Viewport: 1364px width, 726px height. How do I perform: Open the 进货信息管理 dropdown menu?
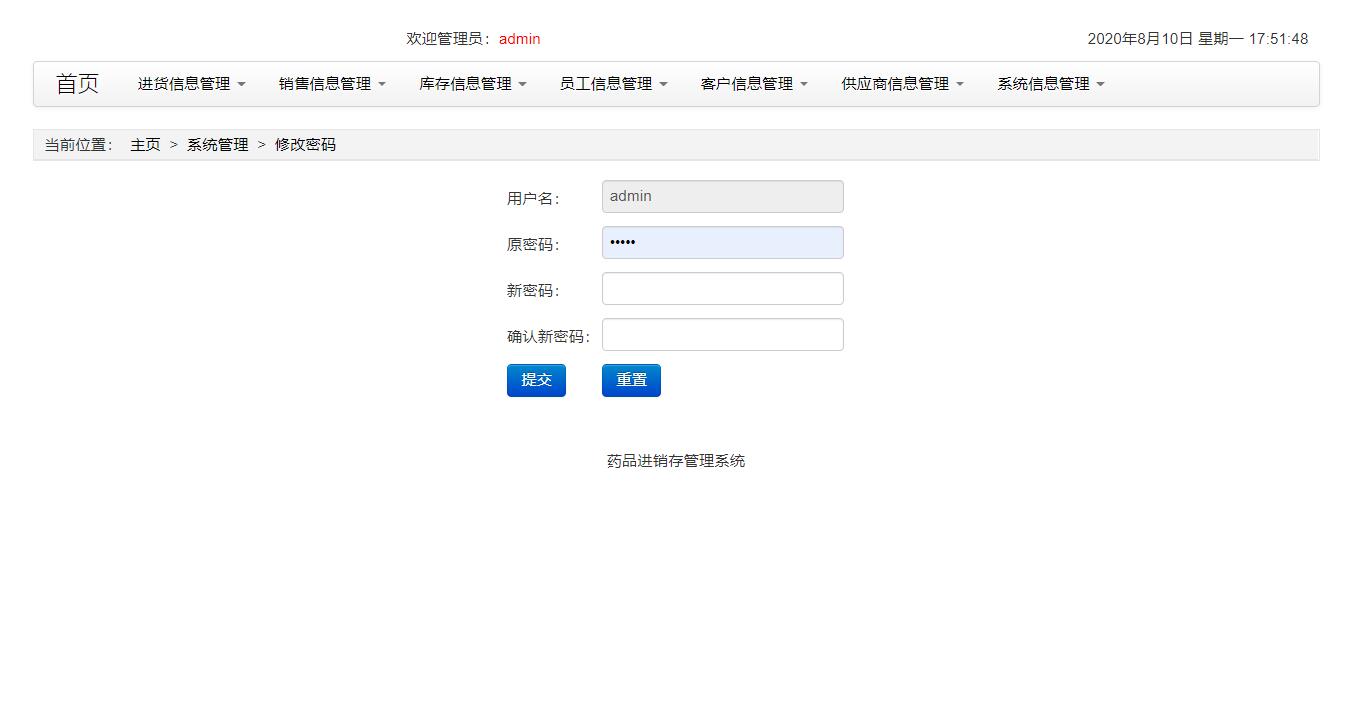189,84
